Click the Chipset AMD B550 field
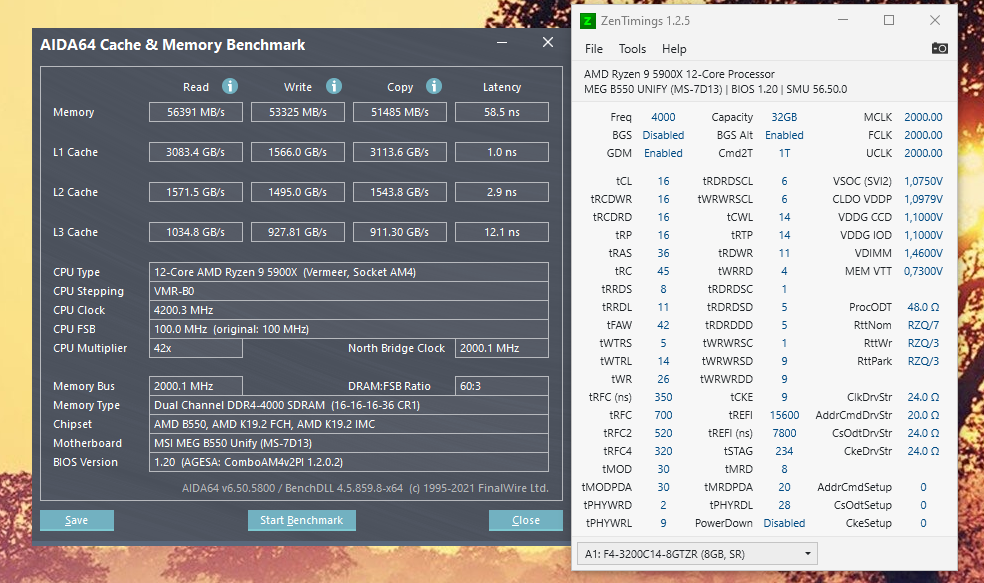This screenshot has height=583, width=984. coord(349,424)
